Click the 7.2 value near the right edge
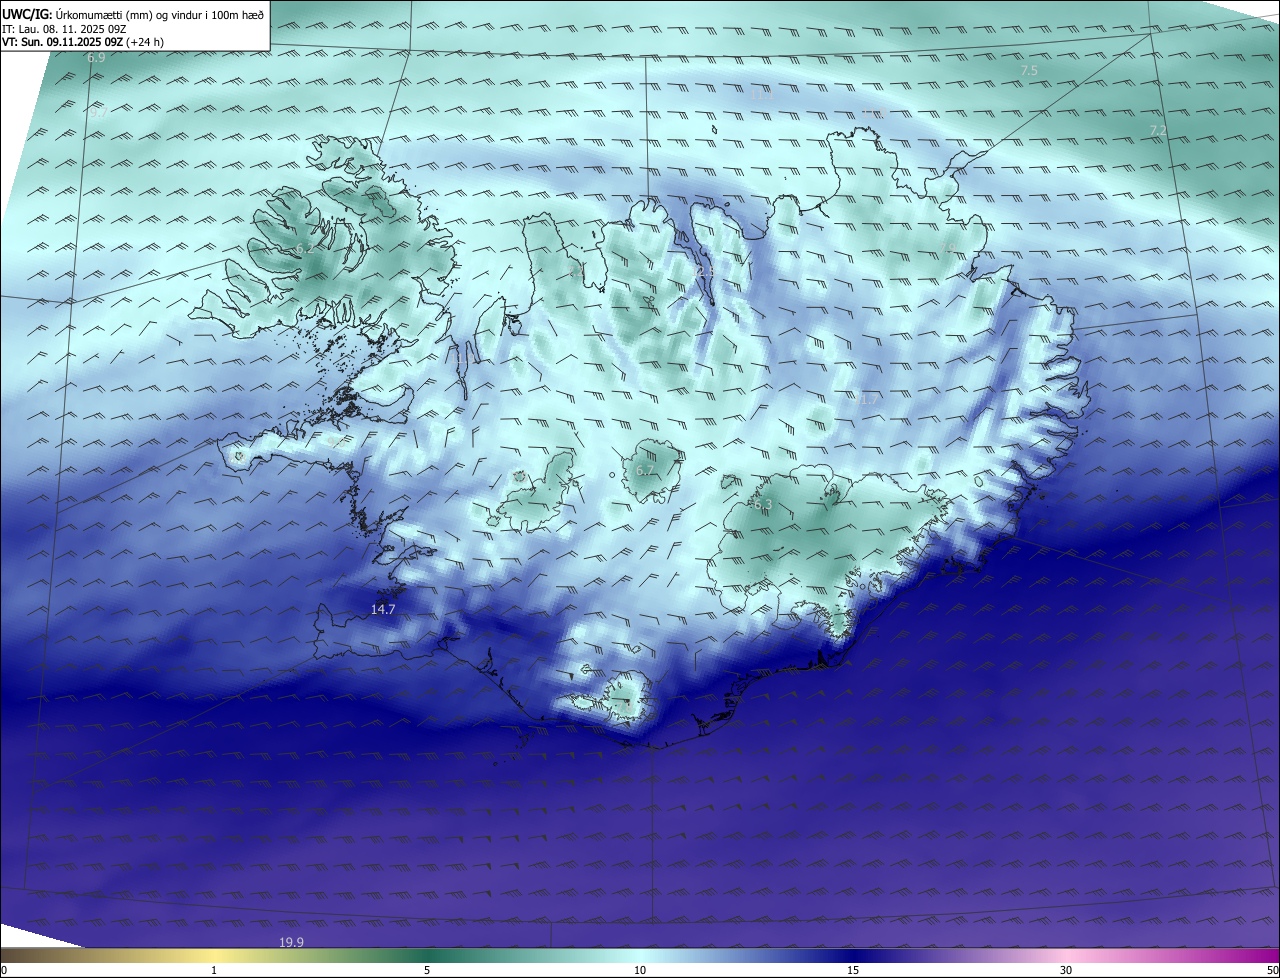The width and height of the screenshot is (1280, 978). point(1158,131)
